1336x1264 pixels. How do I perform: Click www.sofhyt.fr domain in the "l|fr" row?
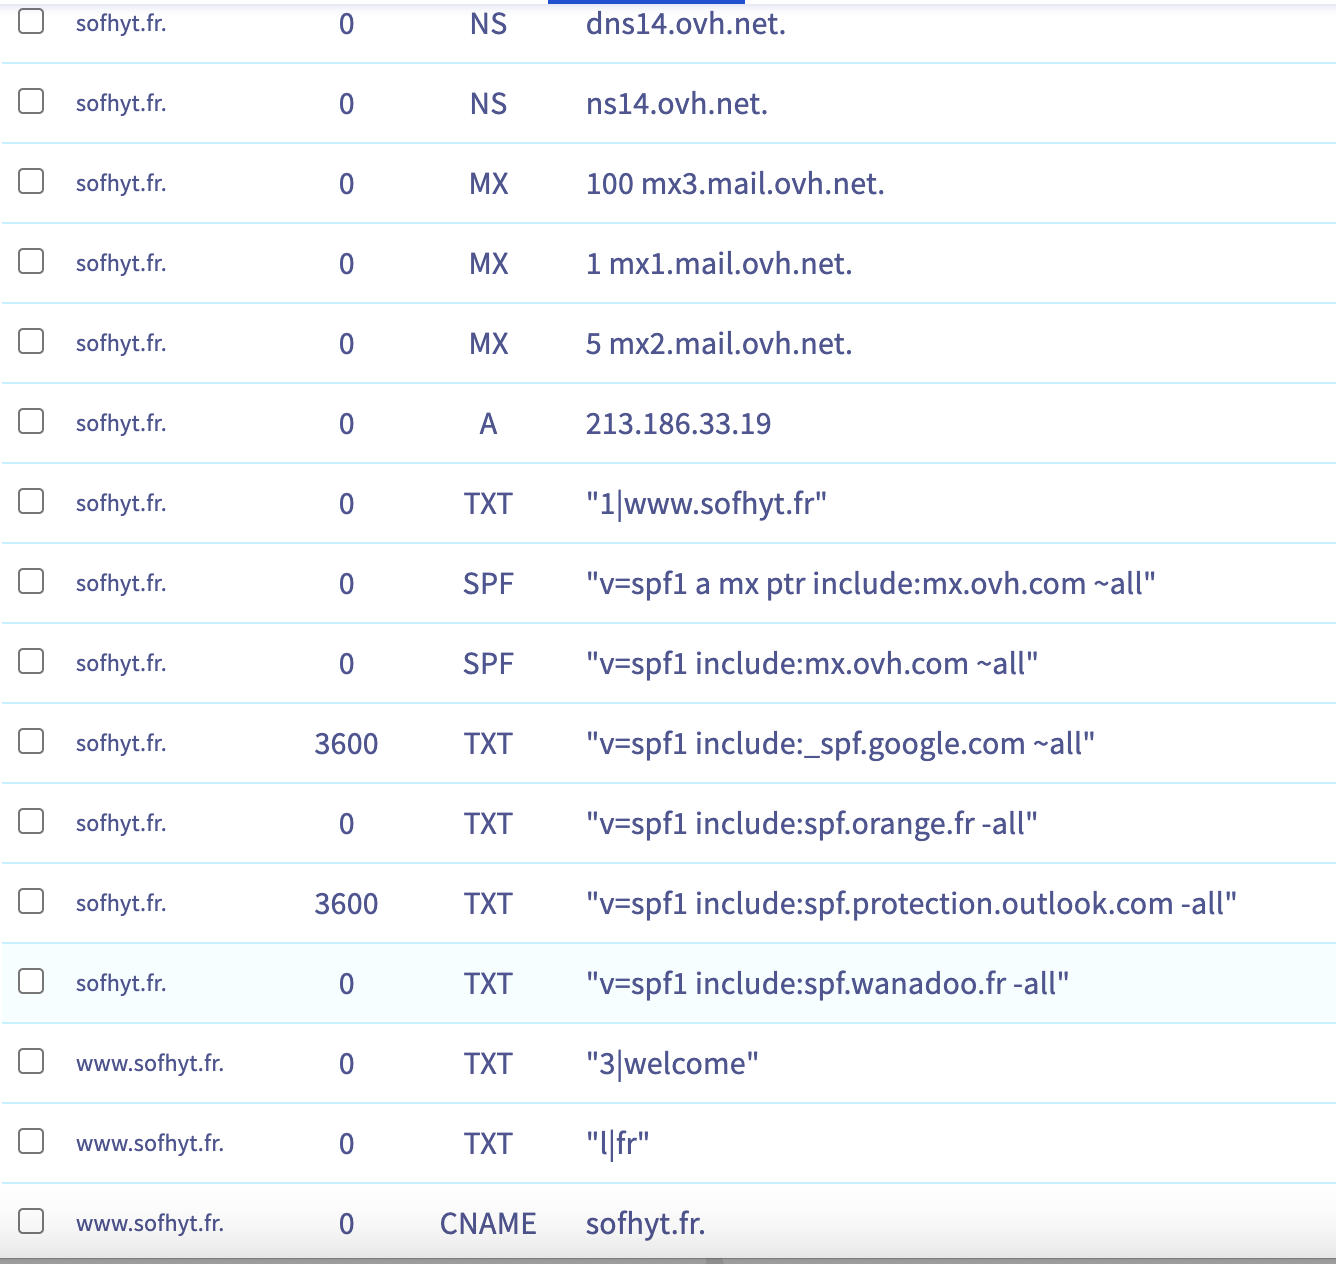point(150,1143)
